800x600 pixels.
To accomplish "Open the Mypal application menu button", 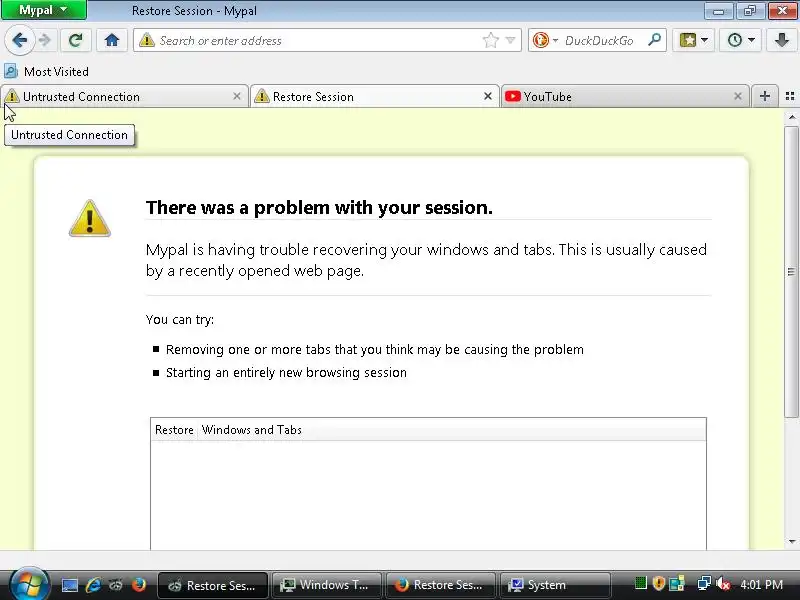I will [x=43, y=10].
